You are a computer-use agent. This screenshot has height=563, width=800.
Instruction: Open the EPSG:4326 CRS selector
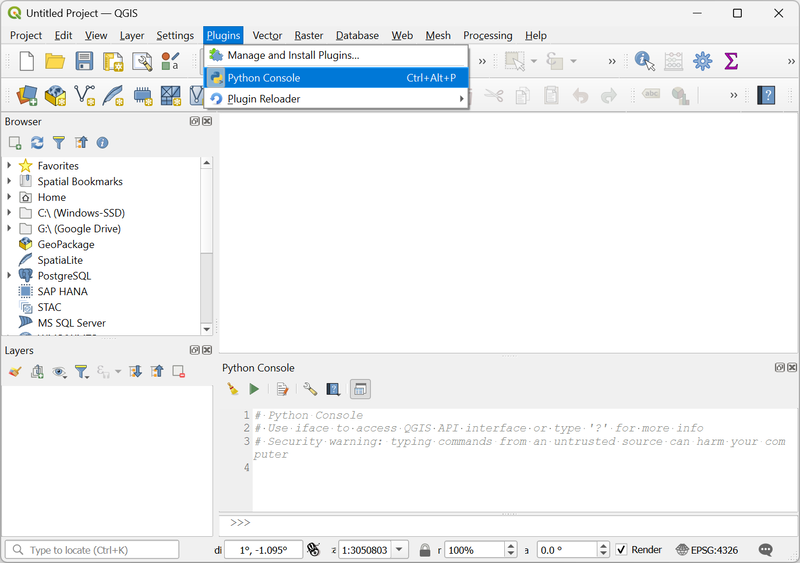(x=707, y=550)
